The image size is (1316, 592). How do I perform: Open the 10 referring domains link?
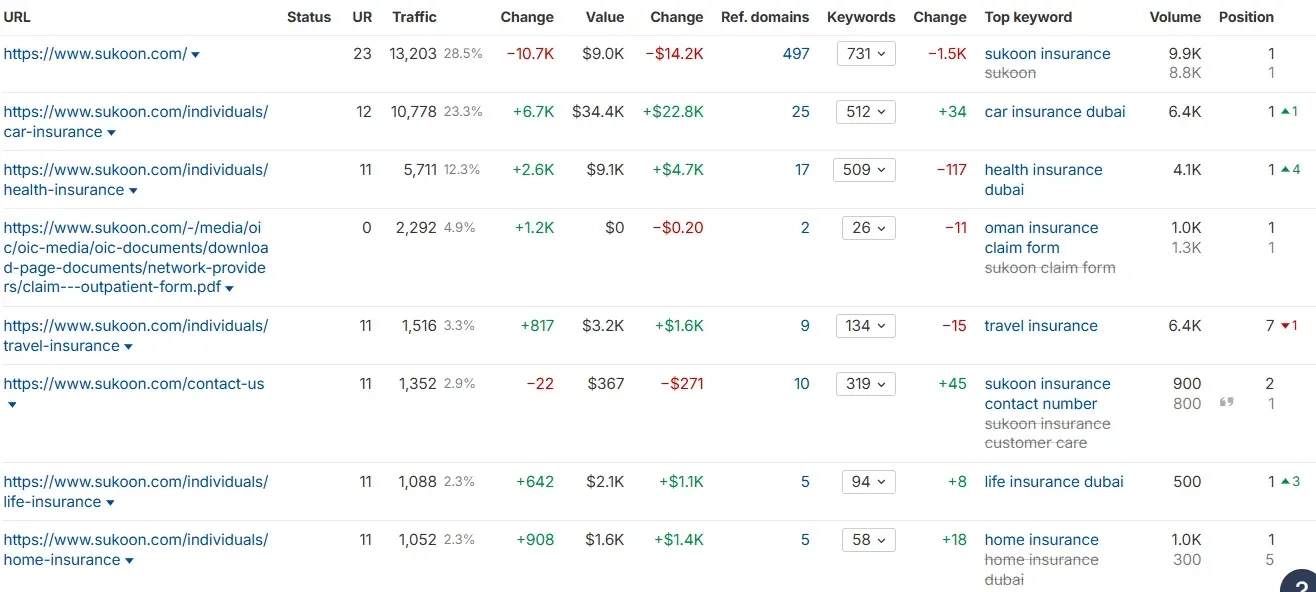click(x=802, y=384)
